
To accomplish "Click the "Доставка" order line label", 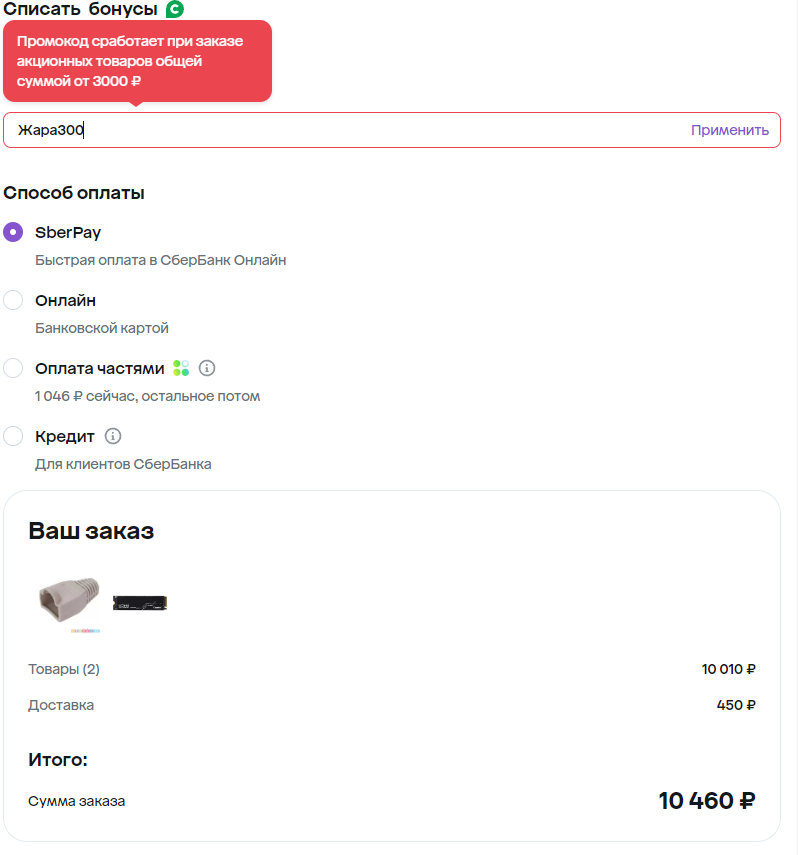I will [61, 705].
